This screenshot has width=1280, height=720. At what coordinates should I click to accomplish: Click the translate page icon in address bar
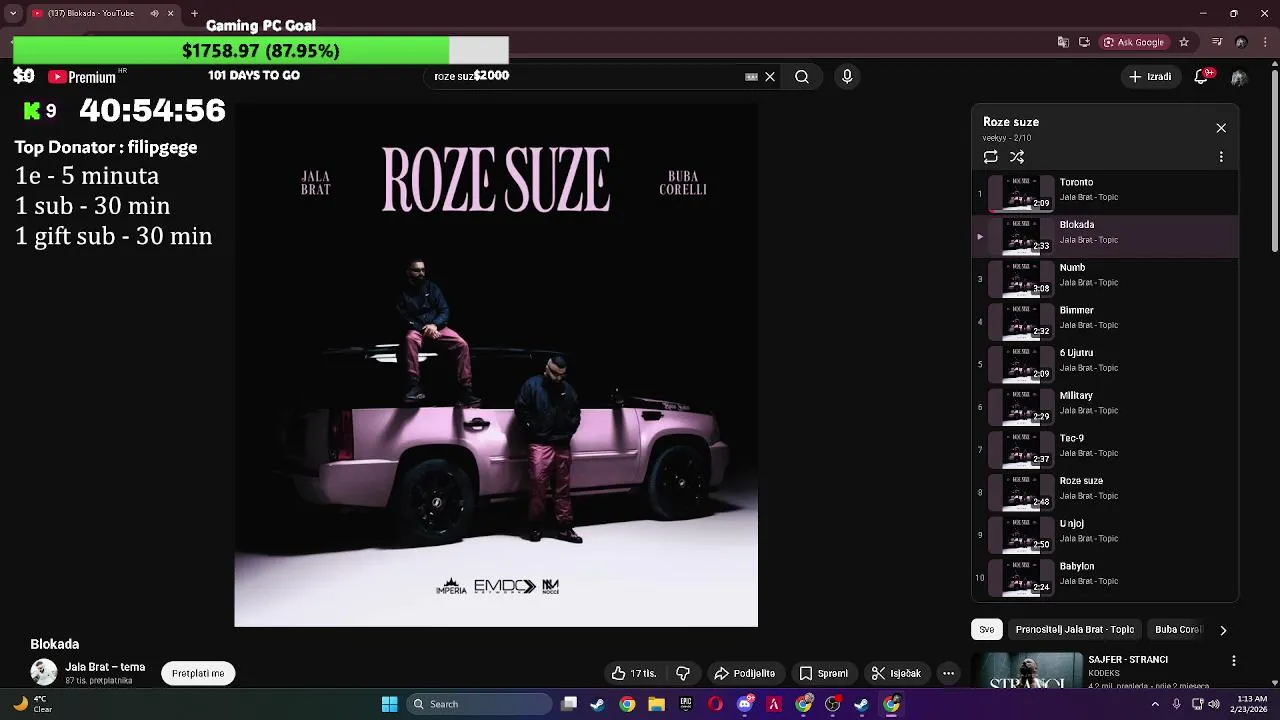tap(1063, 42)
